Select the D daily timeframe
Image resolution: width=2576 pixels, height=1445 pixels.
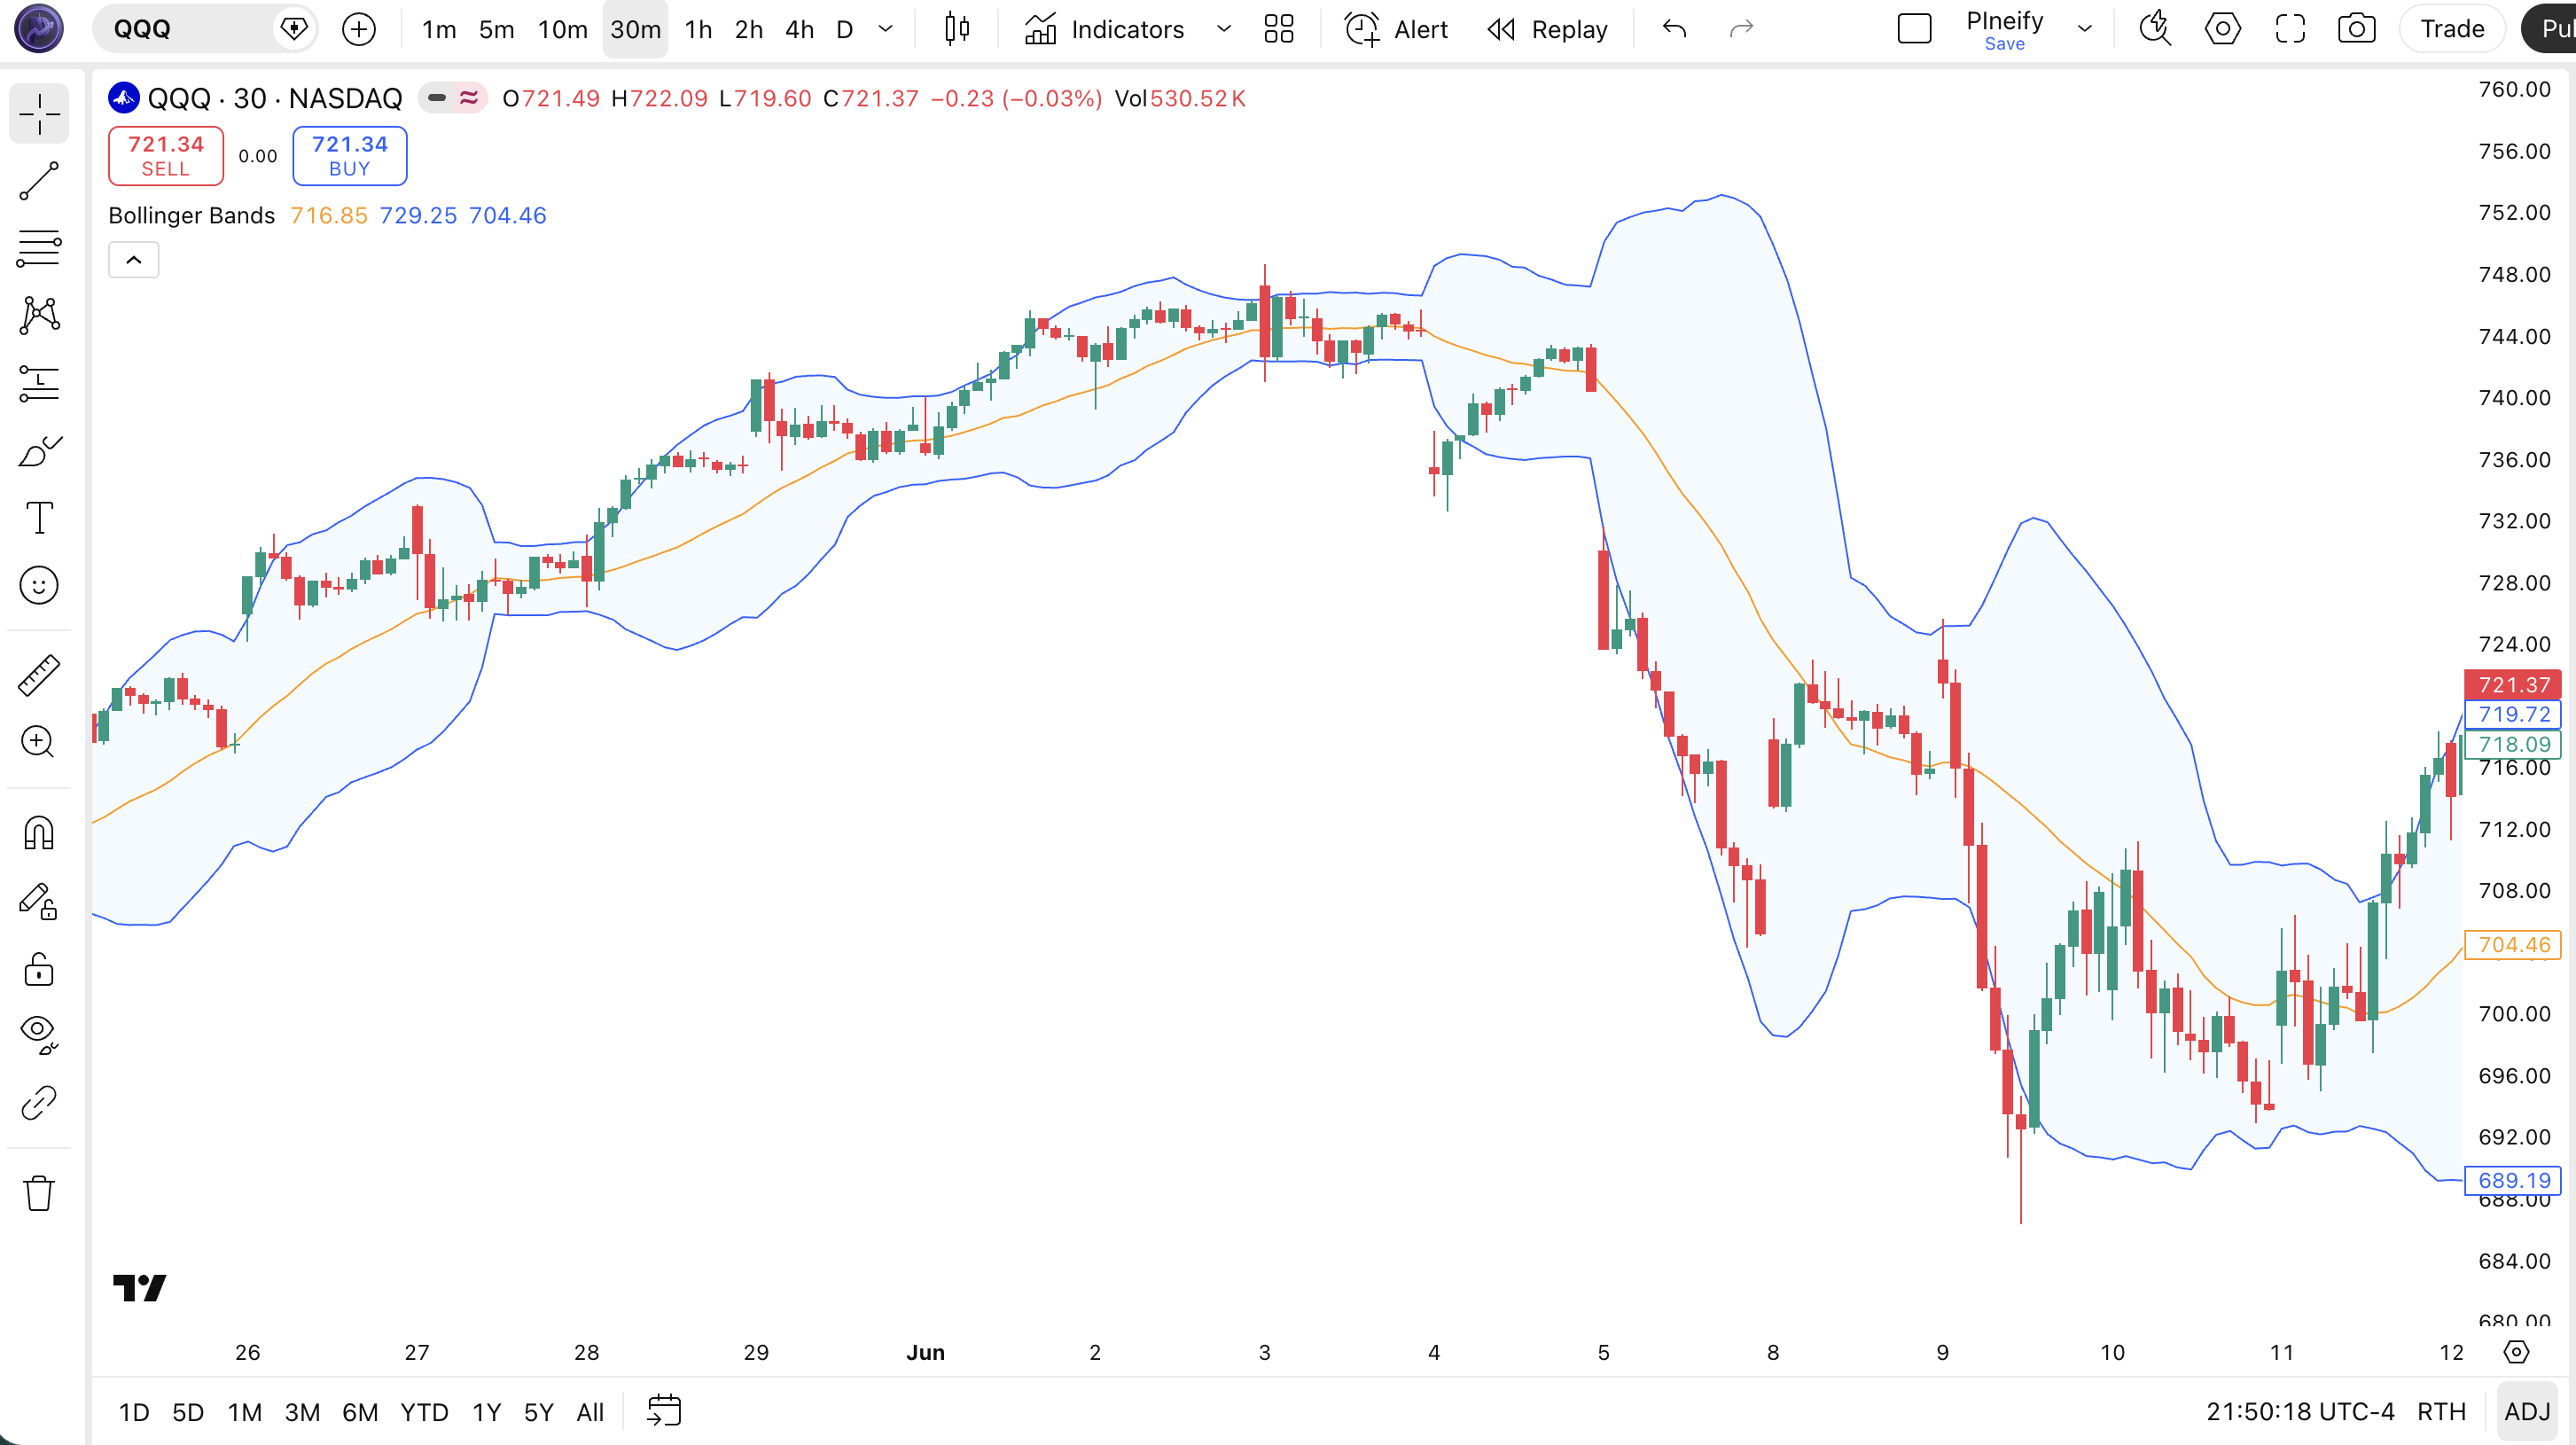click(845, 29)
